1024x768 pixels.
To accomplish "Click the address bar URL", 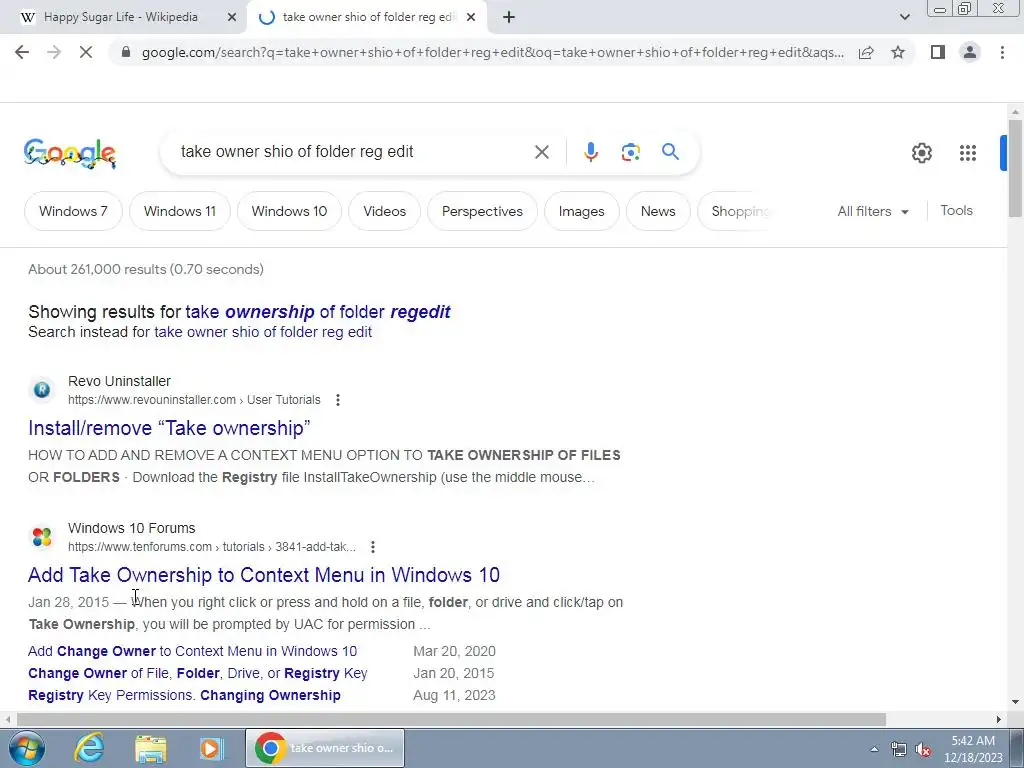I will (x=492, y=52).
